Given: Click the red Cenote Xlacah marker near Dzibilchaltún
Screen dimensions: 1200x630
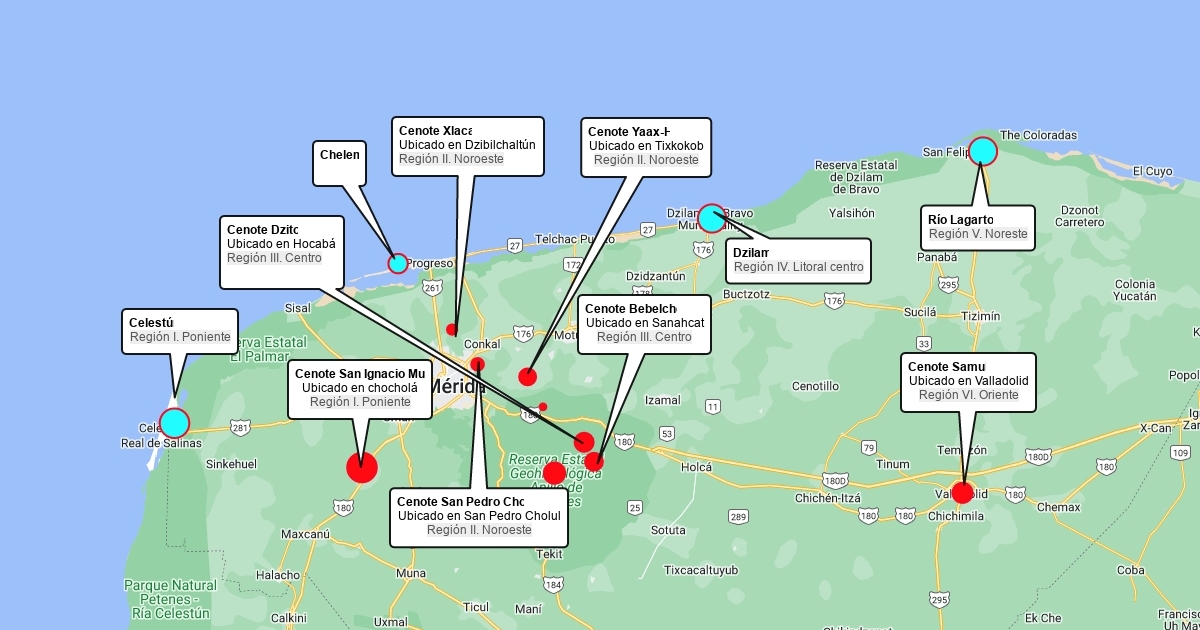Looking at the screenshot, I should [x=452, y=329].
